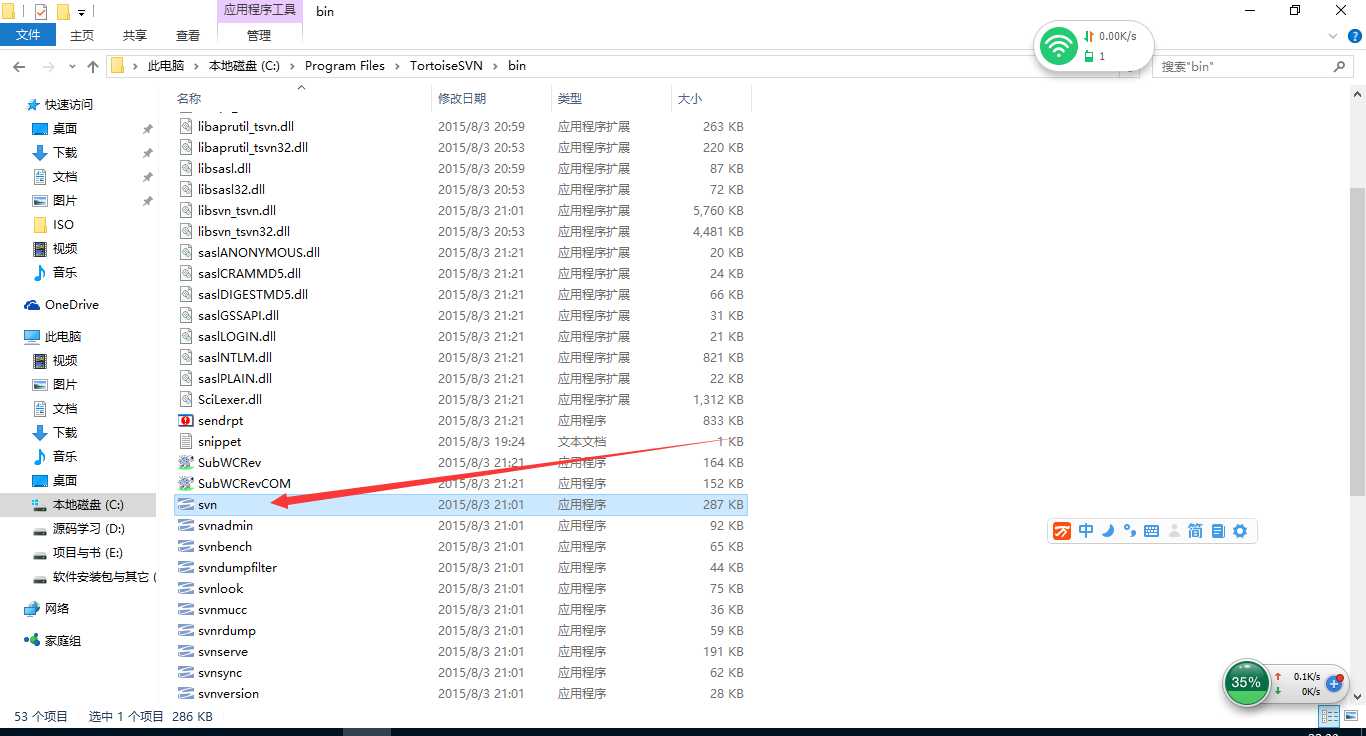This screenshot has height=736, width=1366.
Task: Open 源码学习 (D:) drive
Action: [x=88, y=528]
